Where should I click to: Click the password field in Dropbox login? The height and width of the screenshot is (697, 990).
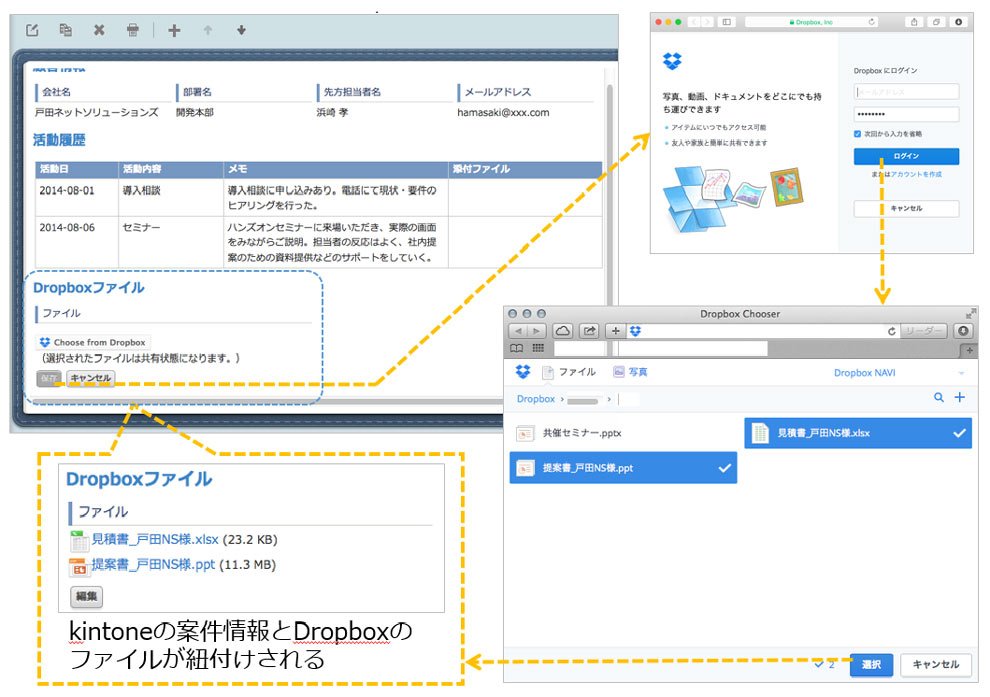(906, 114)
